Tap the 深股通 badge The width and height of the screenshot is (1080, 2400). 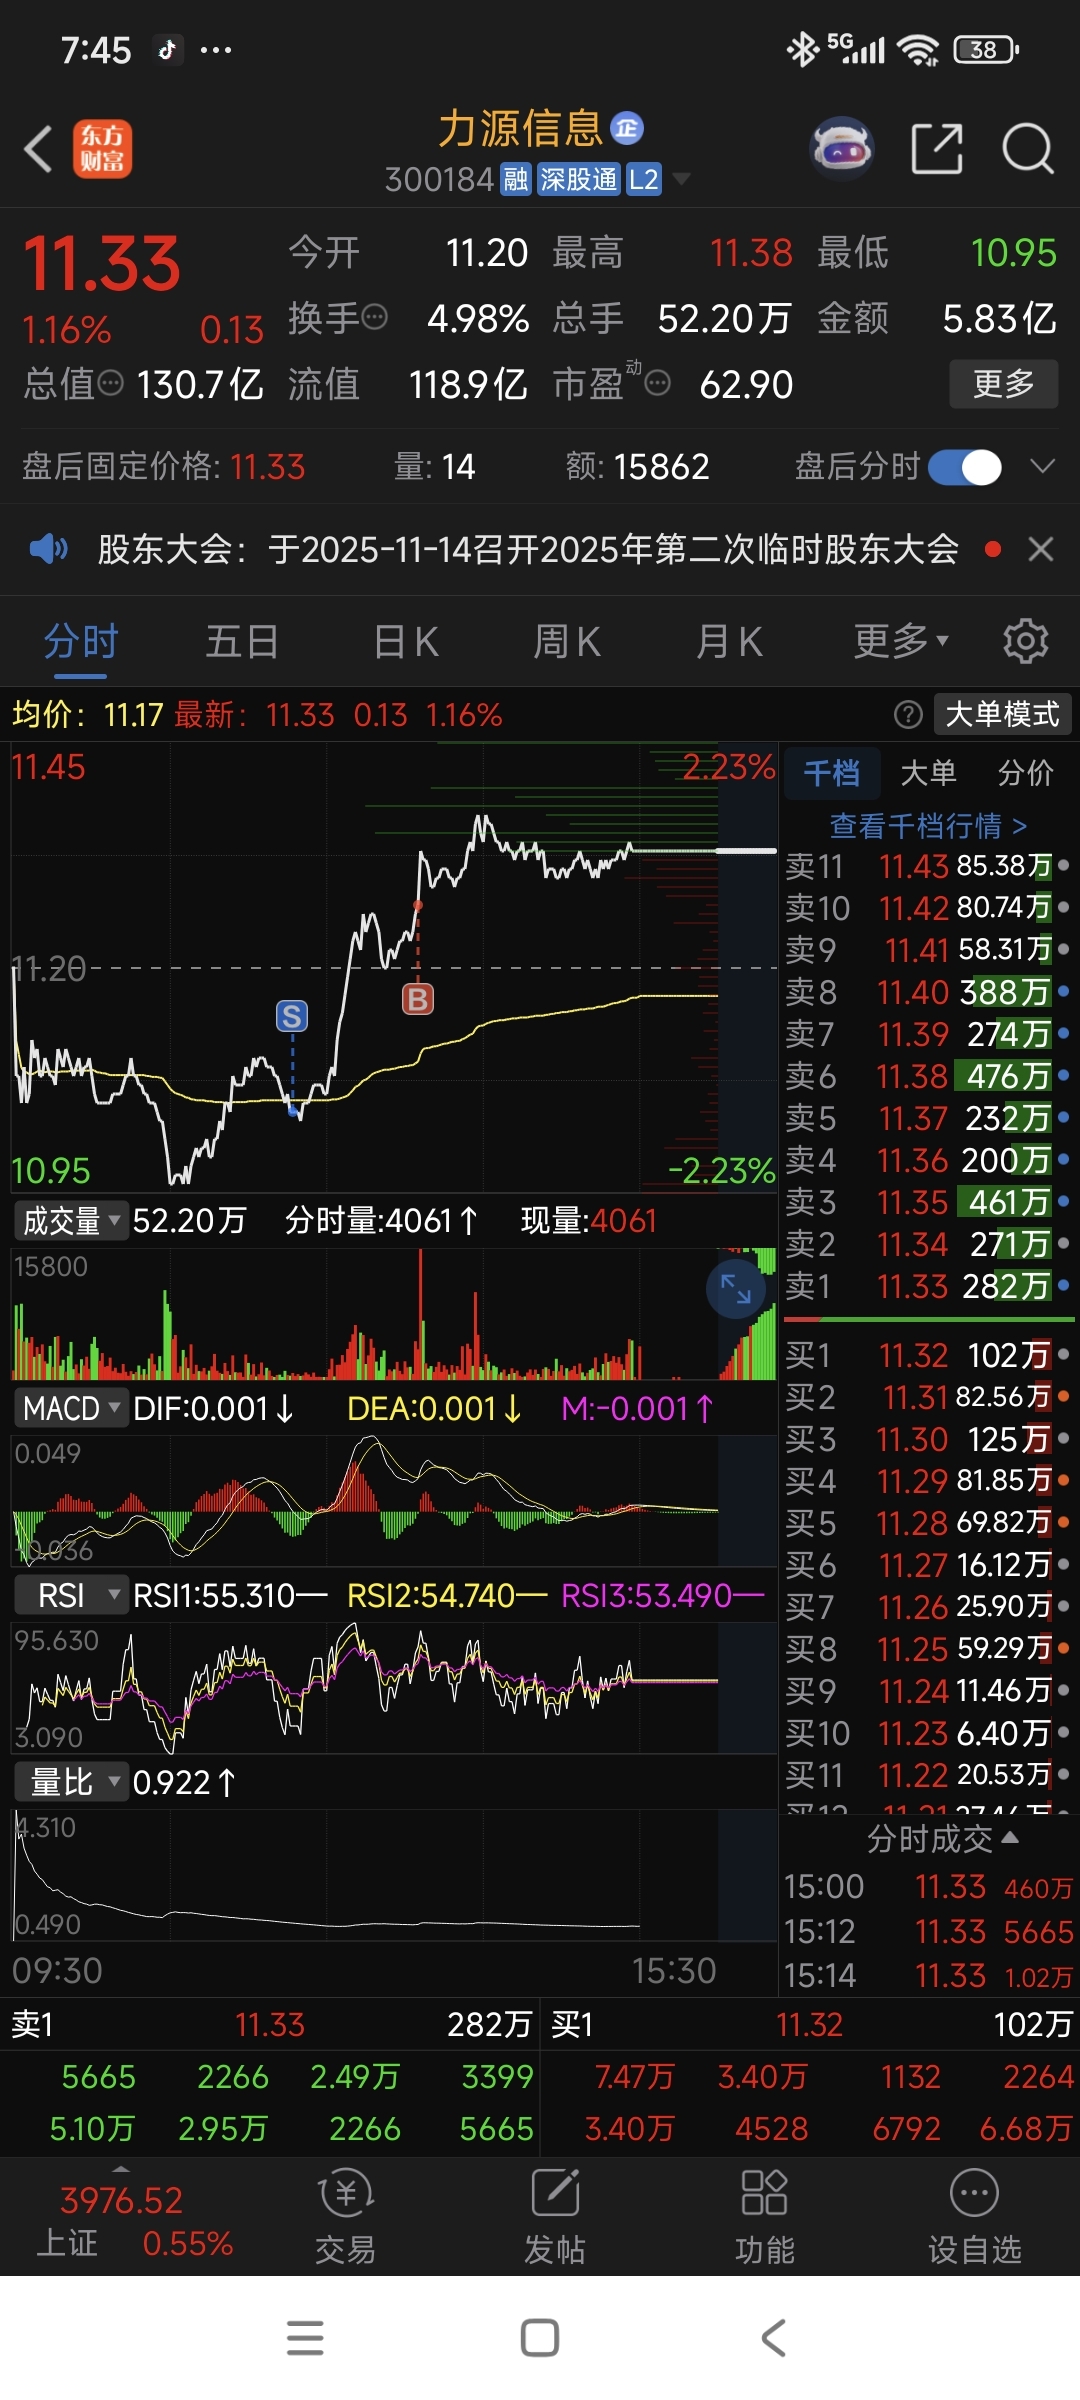579,180
